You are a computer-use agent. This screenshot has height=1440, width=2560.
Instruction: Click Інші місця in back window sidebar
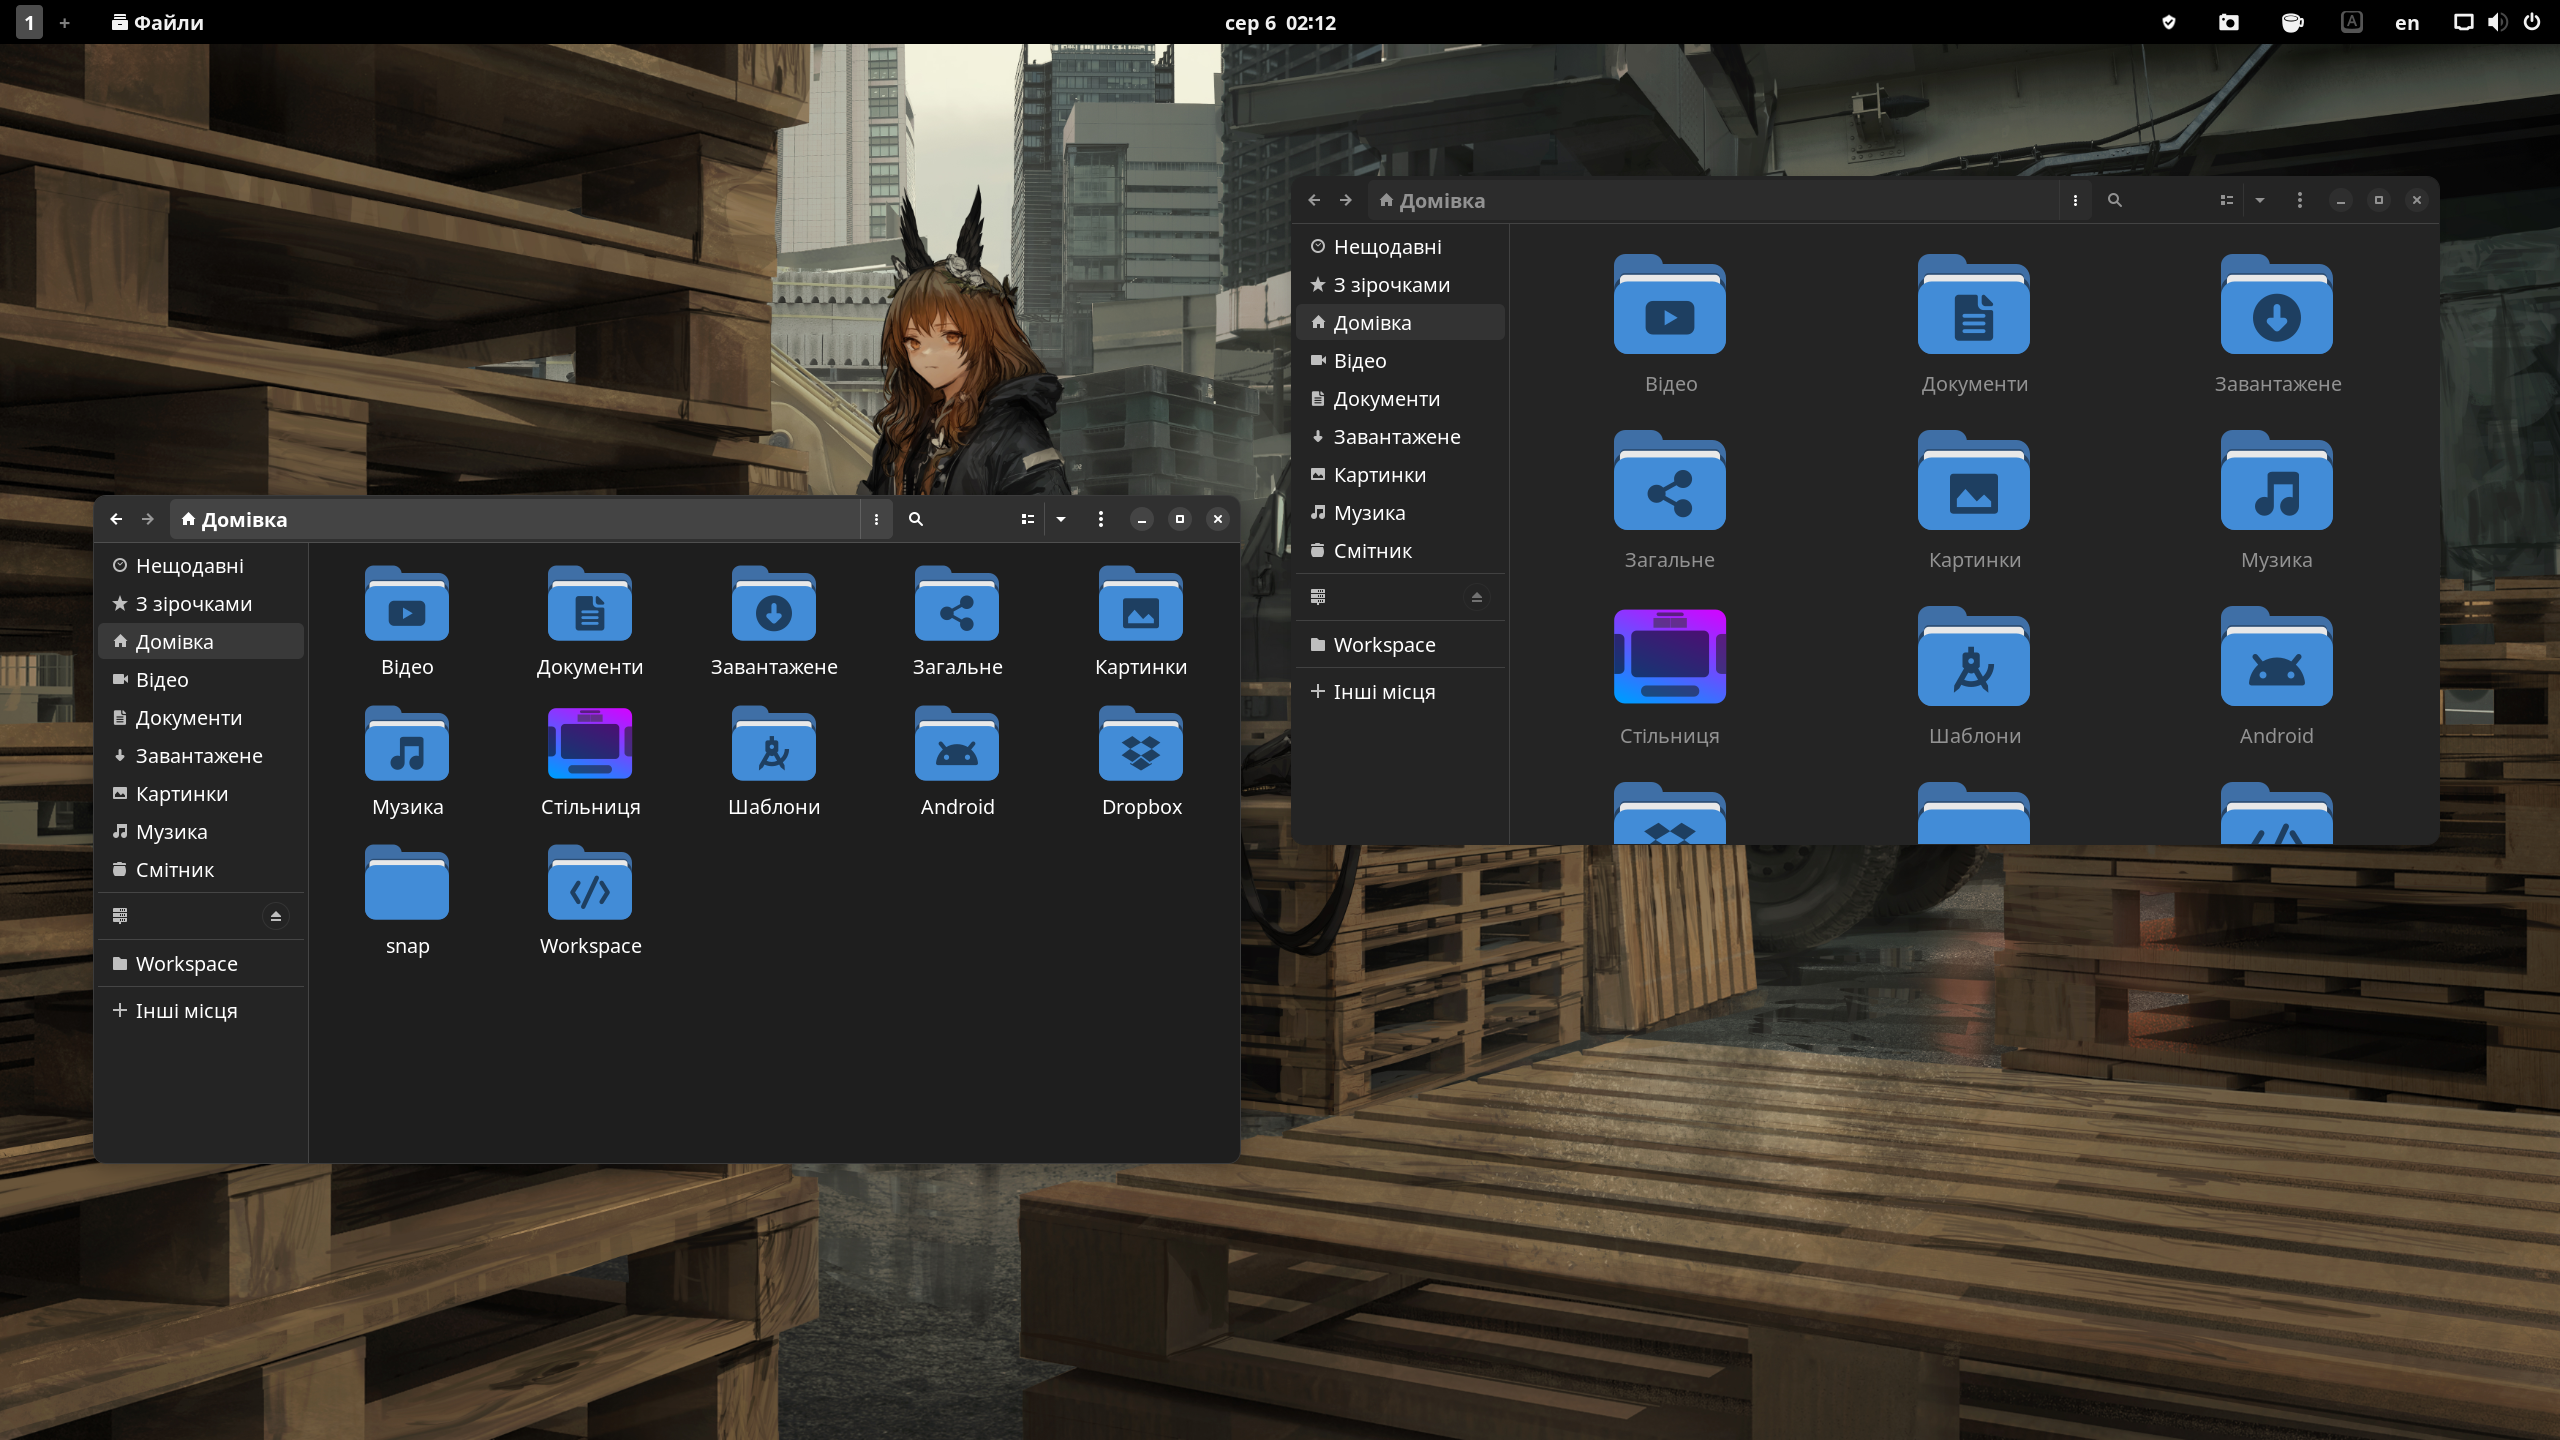tap(1400, 692)
